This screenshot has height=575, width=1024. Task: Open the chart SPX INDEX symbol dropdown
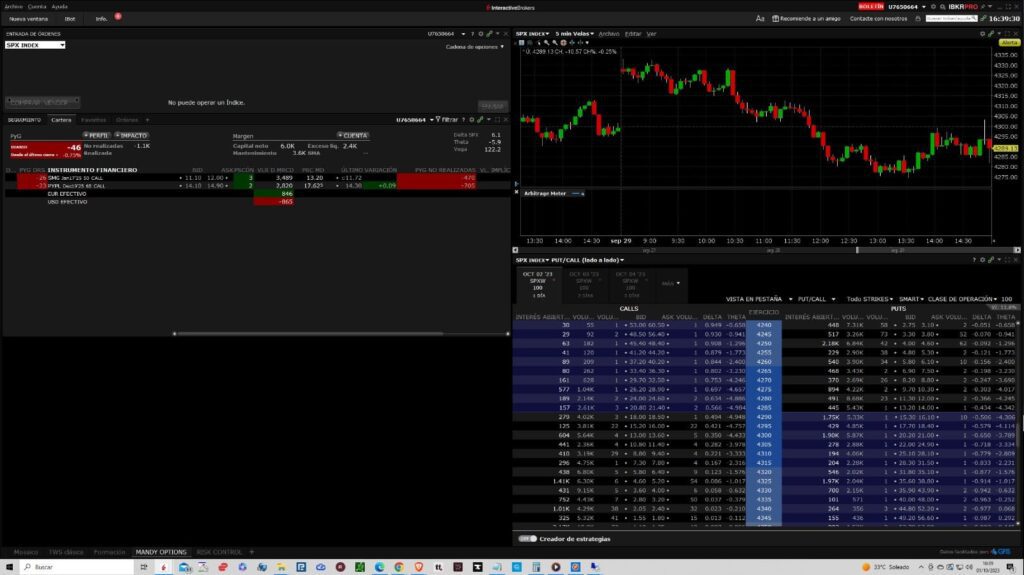coord(532,34)
